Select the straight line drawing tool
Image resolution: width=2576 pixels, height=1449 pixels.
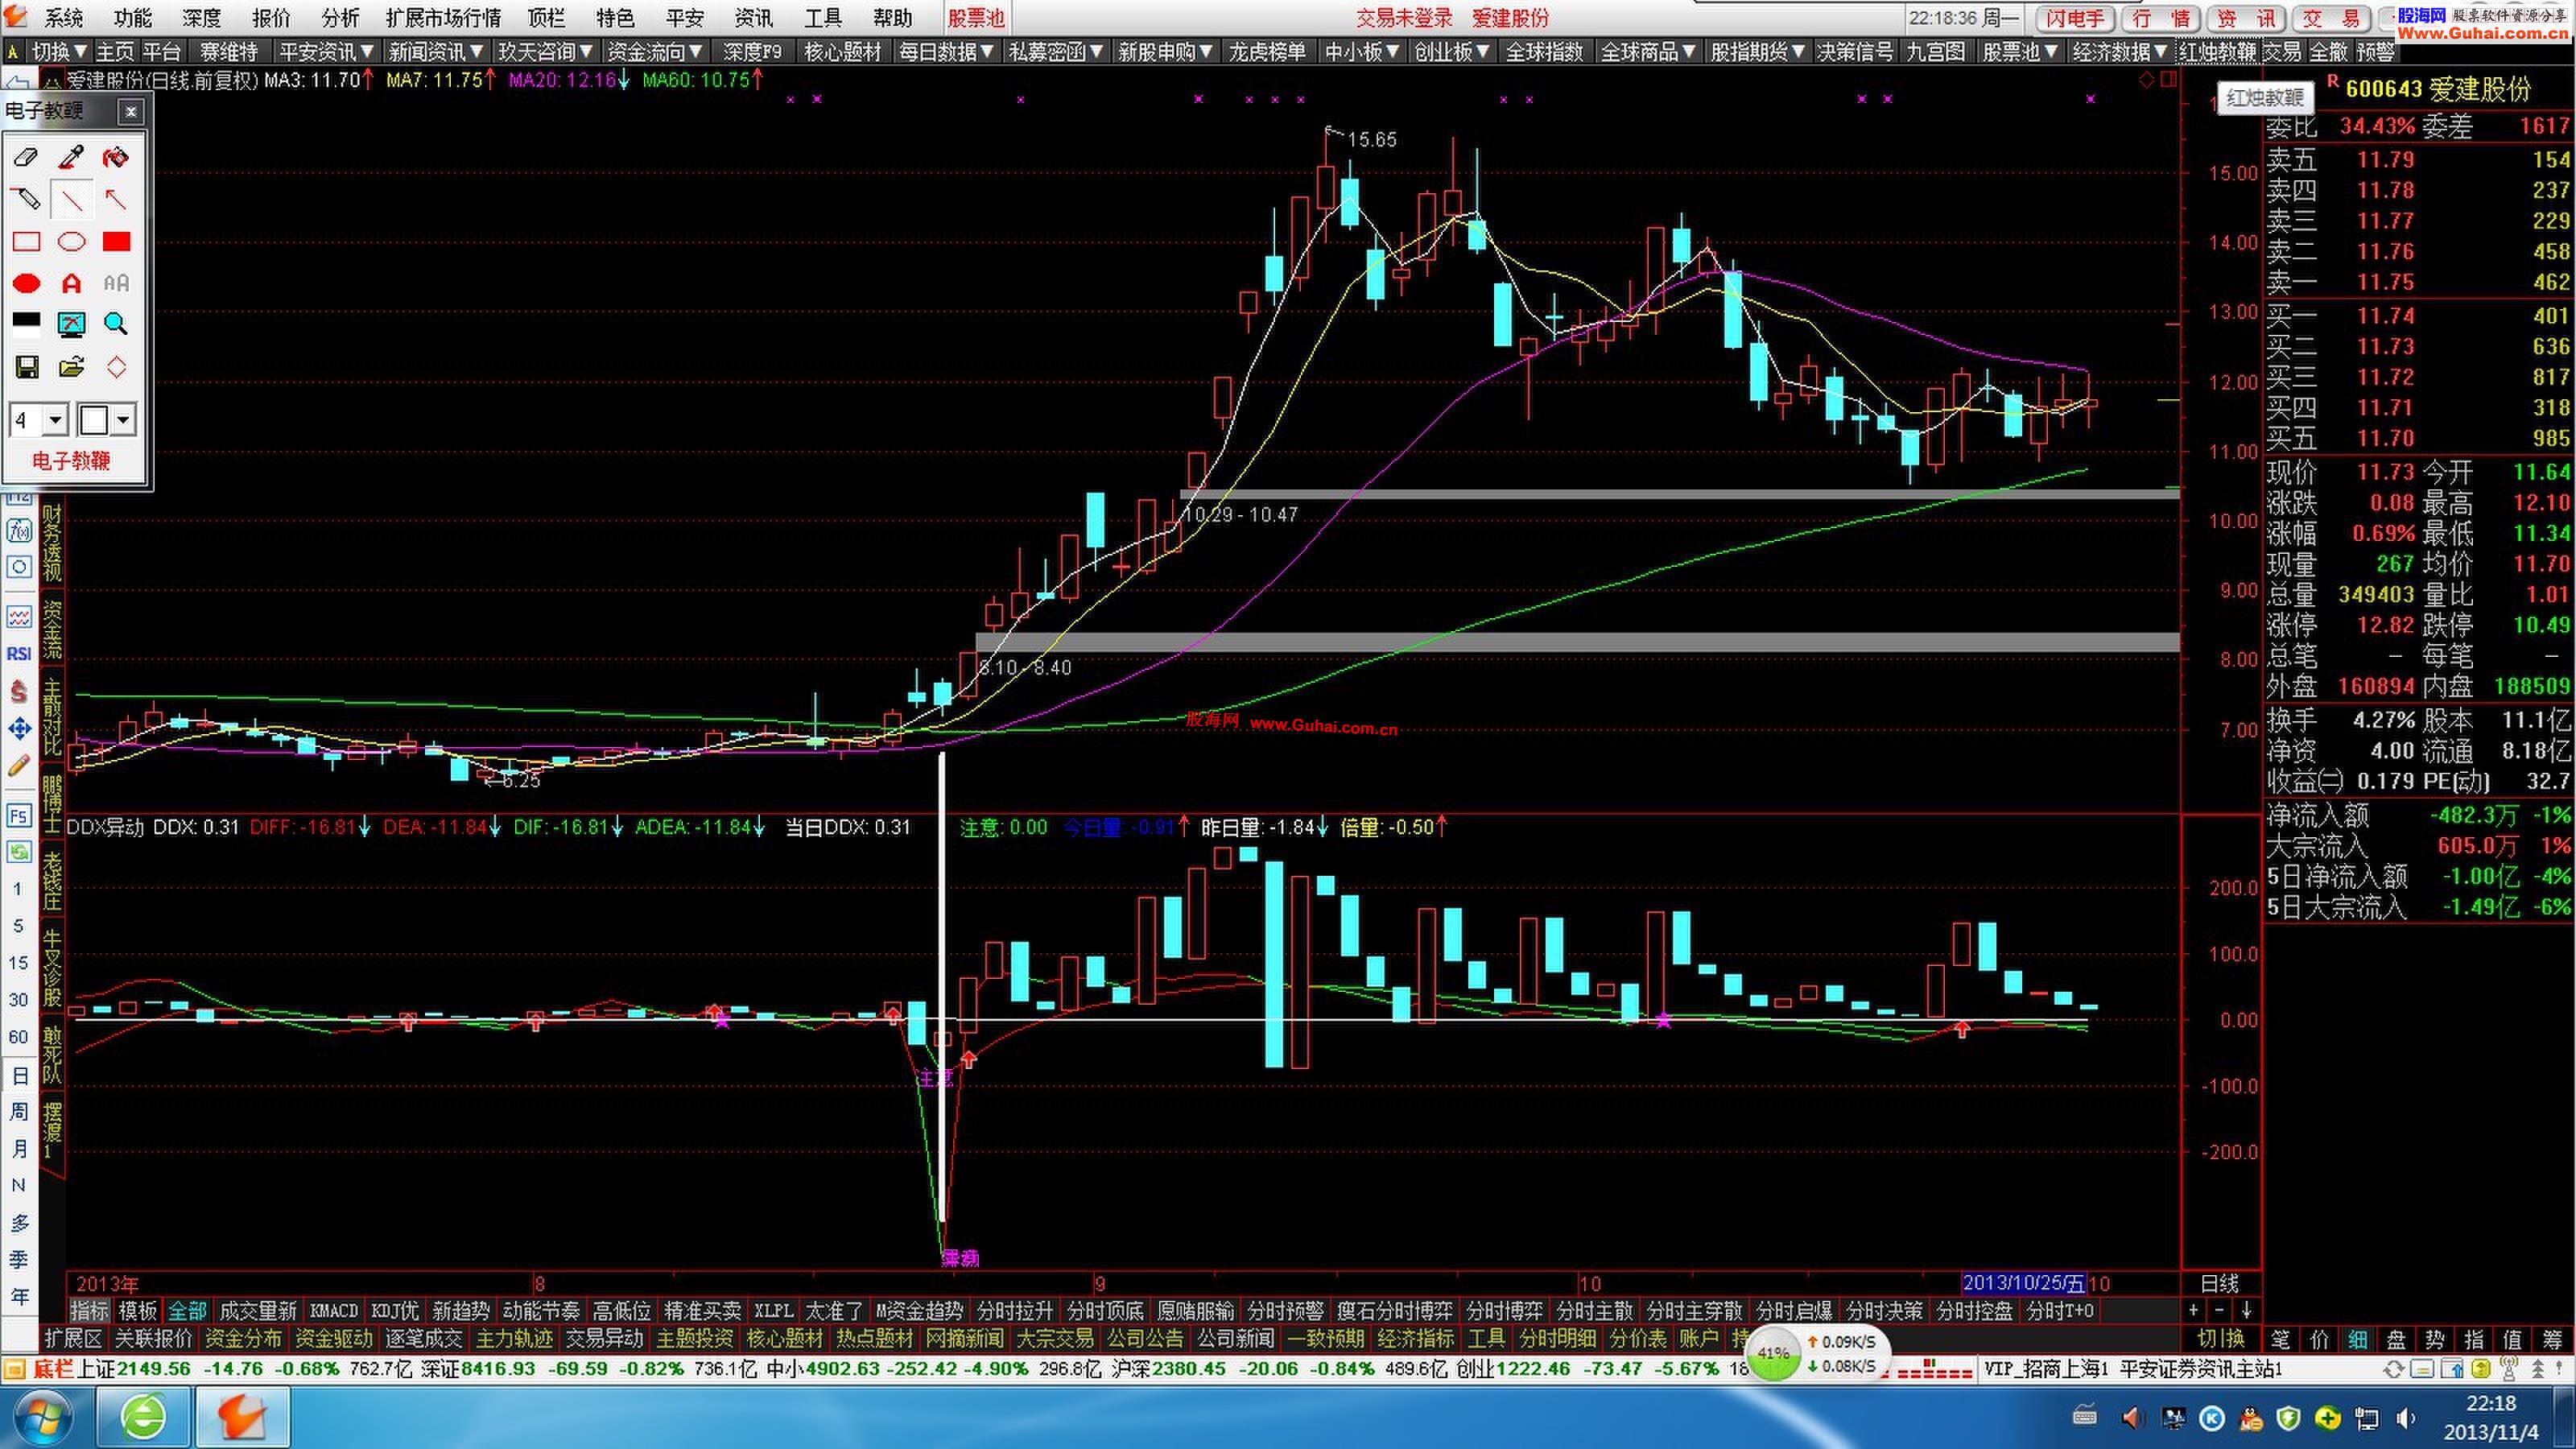coord(71,199)
